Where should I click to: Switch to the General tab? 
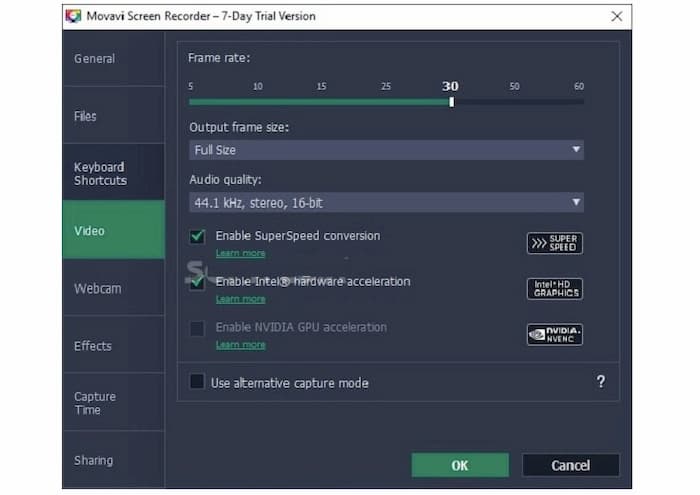114,58
